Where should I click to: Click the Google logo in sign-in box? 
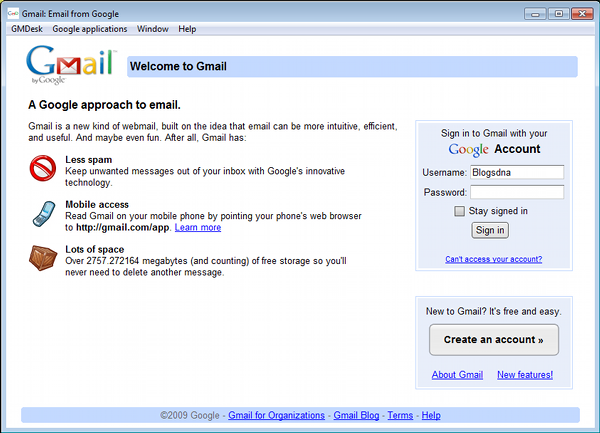(468, 150)
